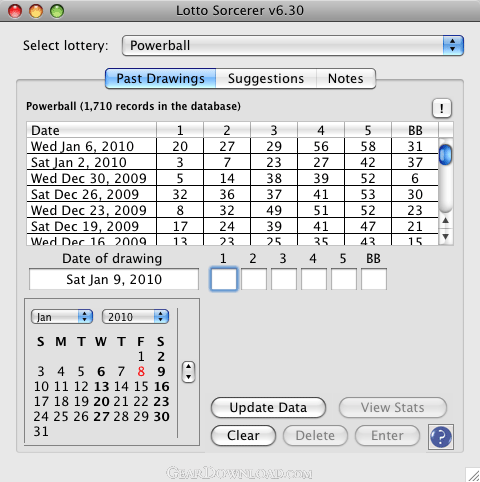Click the Update Data button
Screen dimensions: 480x482
pyautogui.click(x=268, y=407)
